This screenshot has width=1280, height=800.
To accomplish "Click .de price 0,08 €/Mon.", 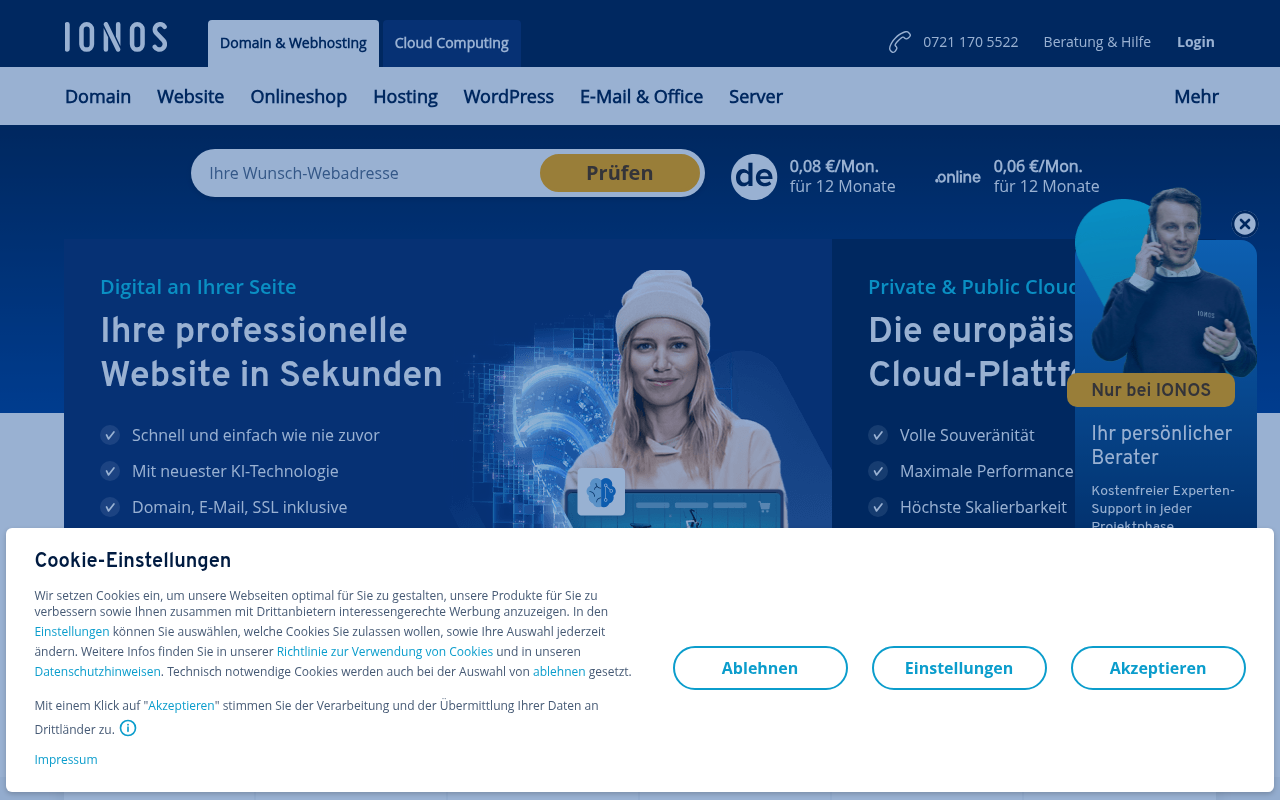I will pyautogui.click(x=834, y=166).
